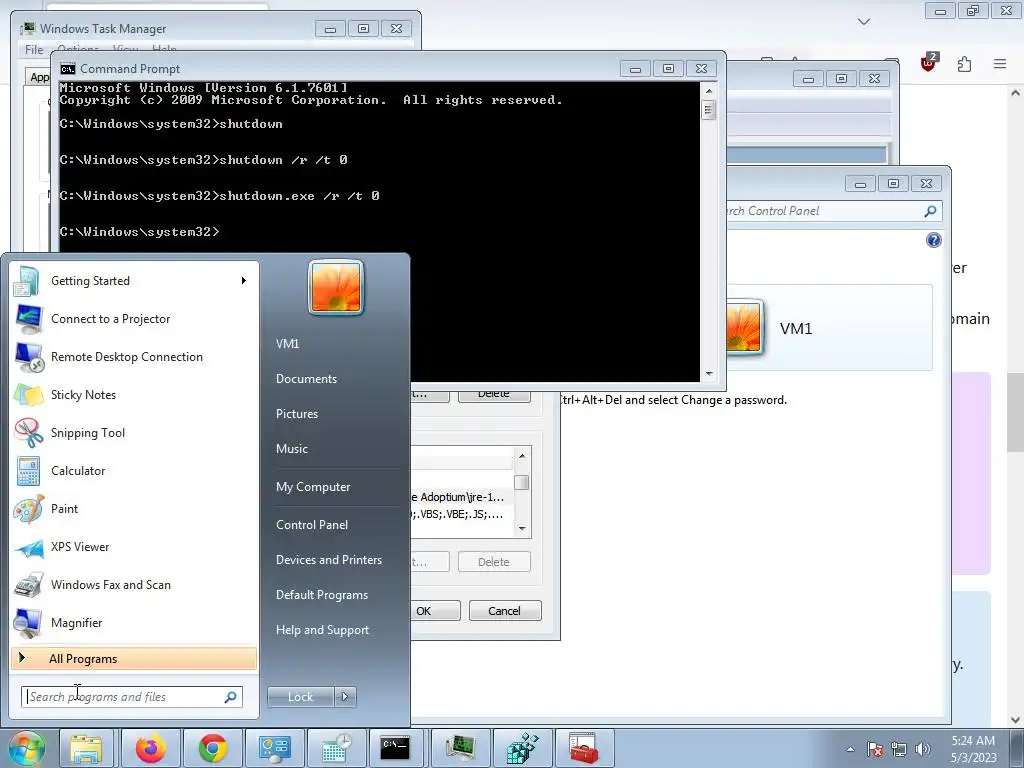Open My Computer from Start menu
The height and width of the screenshot is (768, 1024).
click(313, 487)
